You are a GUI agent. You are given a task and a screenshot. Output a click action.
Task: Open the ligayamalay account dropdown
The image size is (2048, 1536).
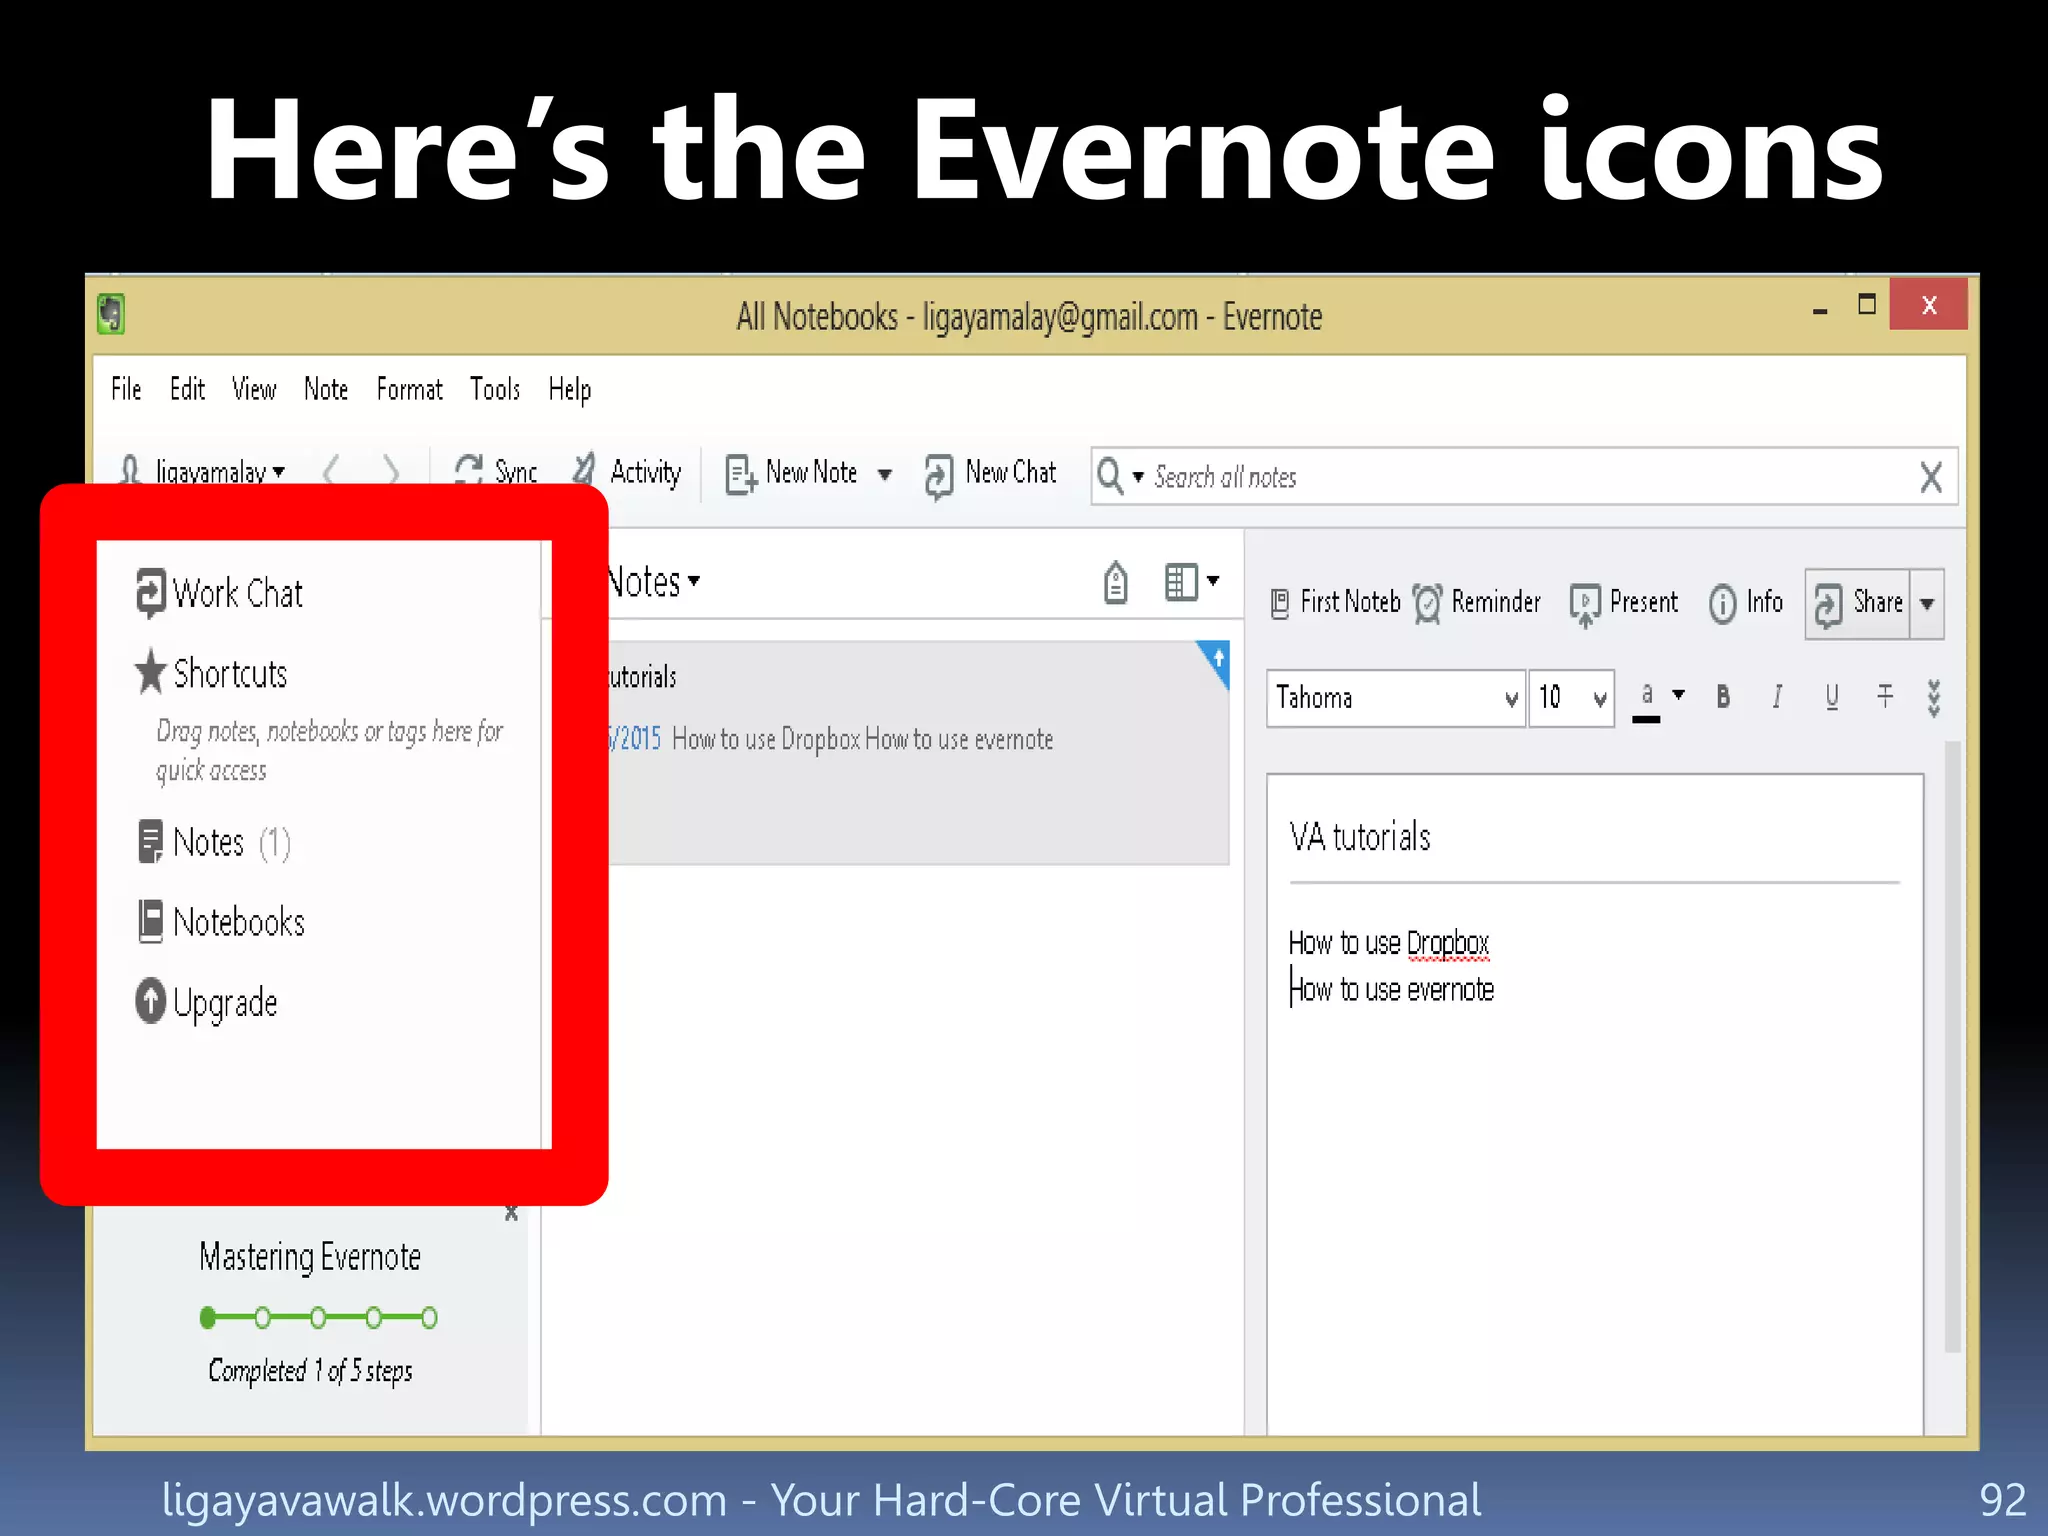pos(202,471)
